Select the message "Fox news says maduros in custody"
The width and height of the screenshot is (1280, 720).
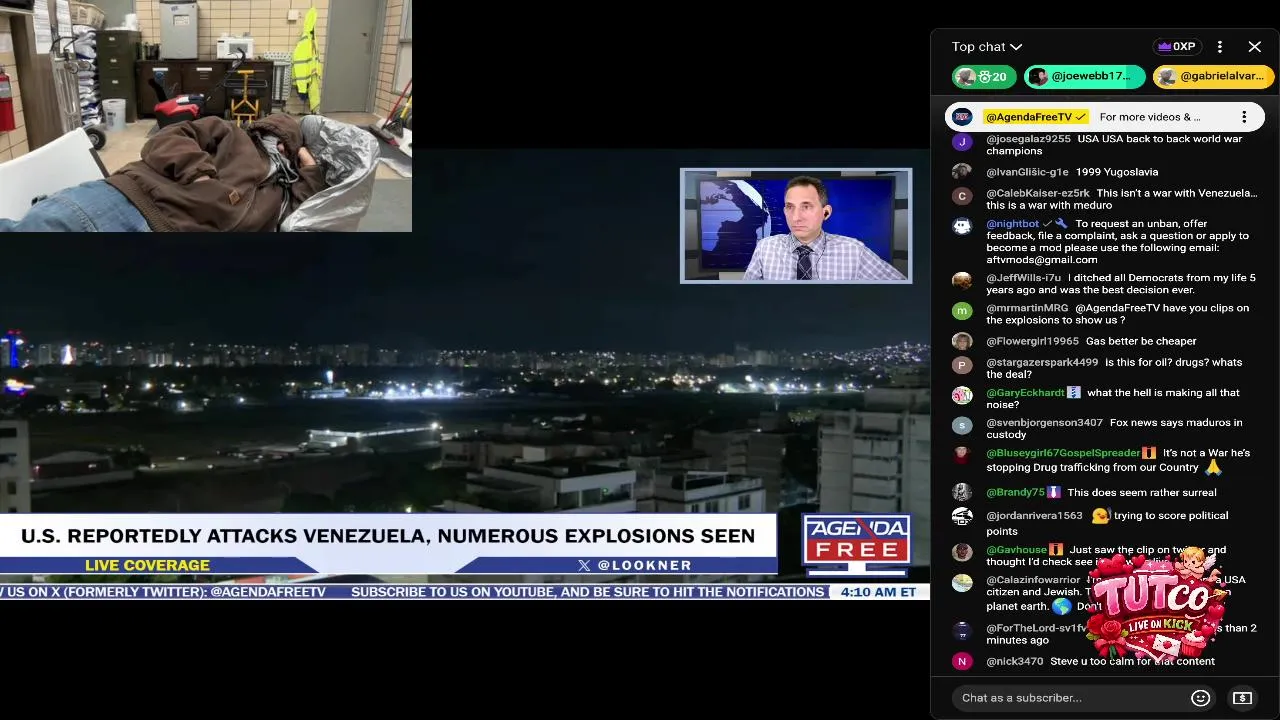click(1114, 429)
